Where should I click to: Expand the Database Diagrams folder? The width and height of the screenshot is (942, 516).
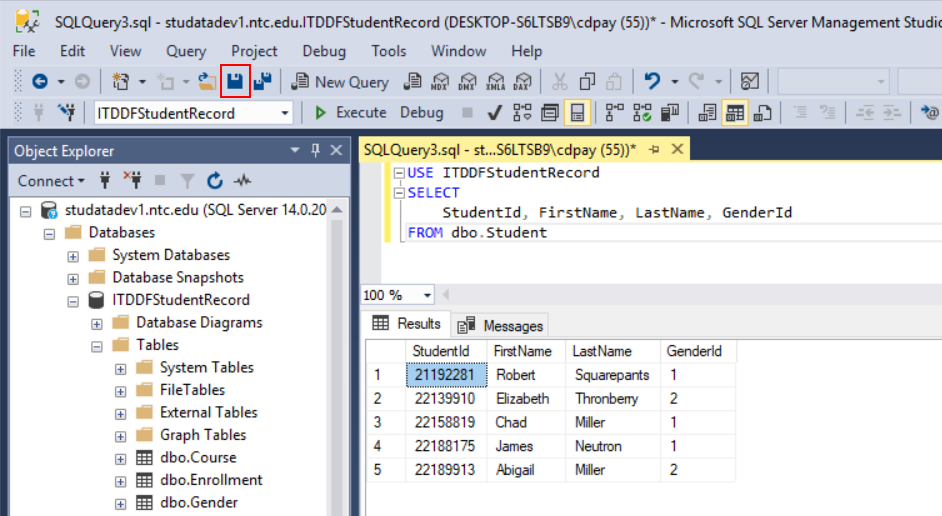pos(97,324)
